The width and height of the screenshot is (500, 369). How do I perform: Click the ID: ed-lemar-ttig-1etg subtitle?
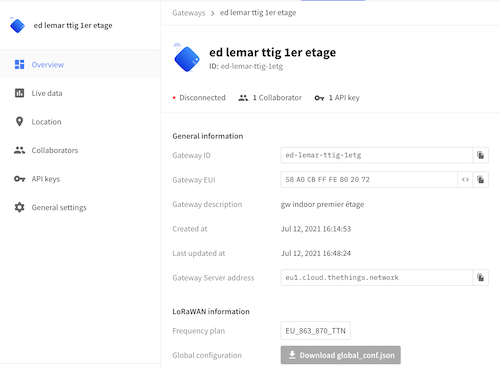click(x=246, y=66)
